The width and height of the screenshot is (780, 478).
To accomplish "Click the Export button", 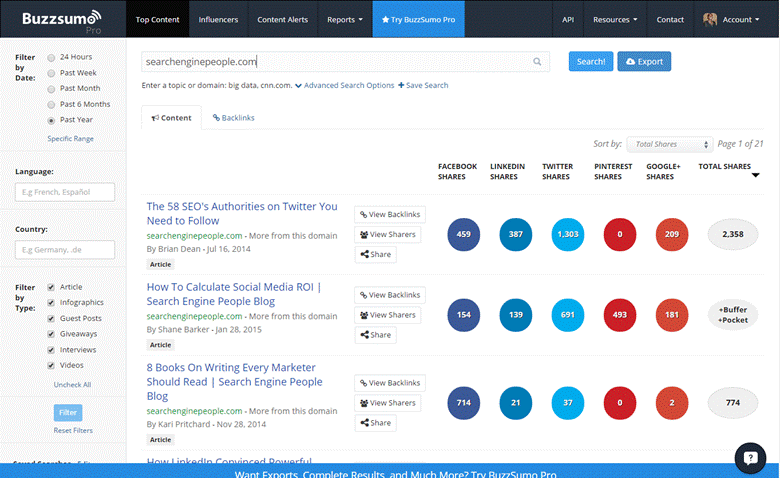I will pyautogui.click(x=643, y=62).
